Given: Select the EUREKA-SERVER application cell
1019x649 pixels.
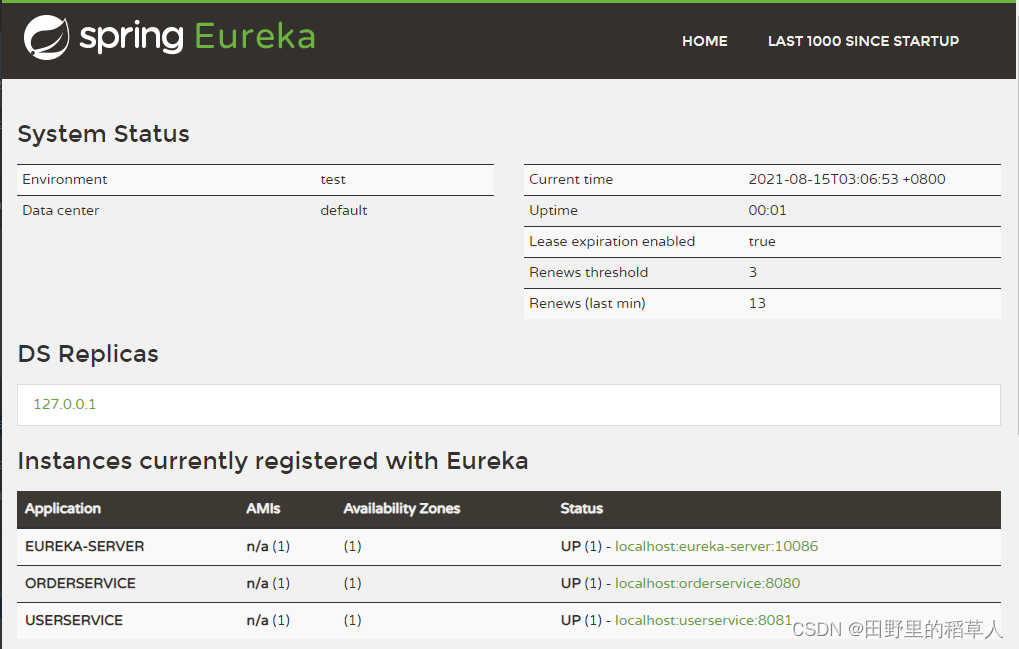Looking at the screenshot, I should [84, 546].
